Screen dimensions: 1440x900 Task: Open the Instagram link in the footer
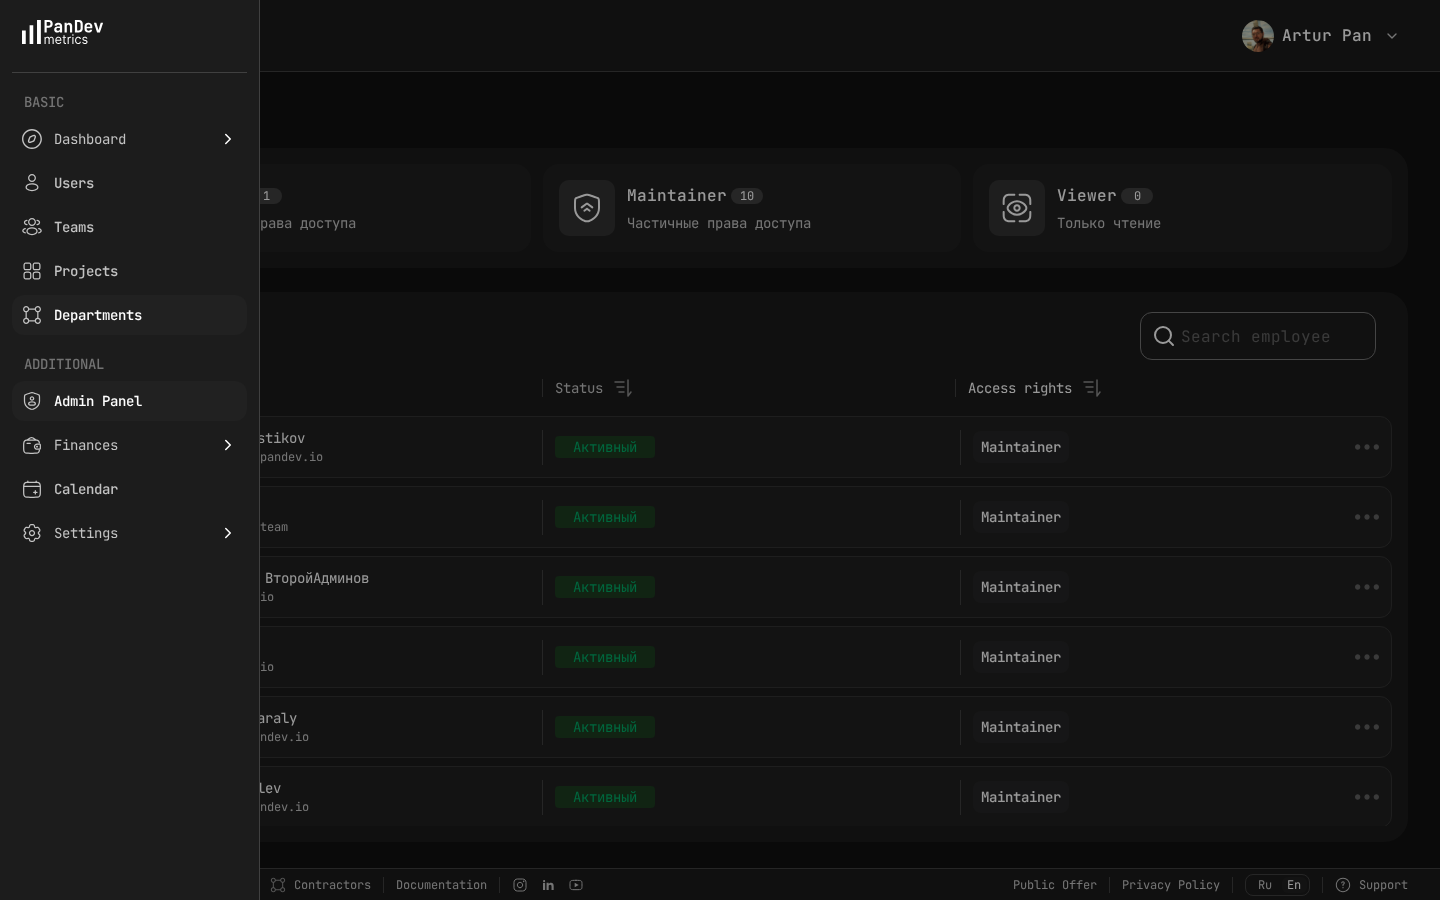coord(520,885)
